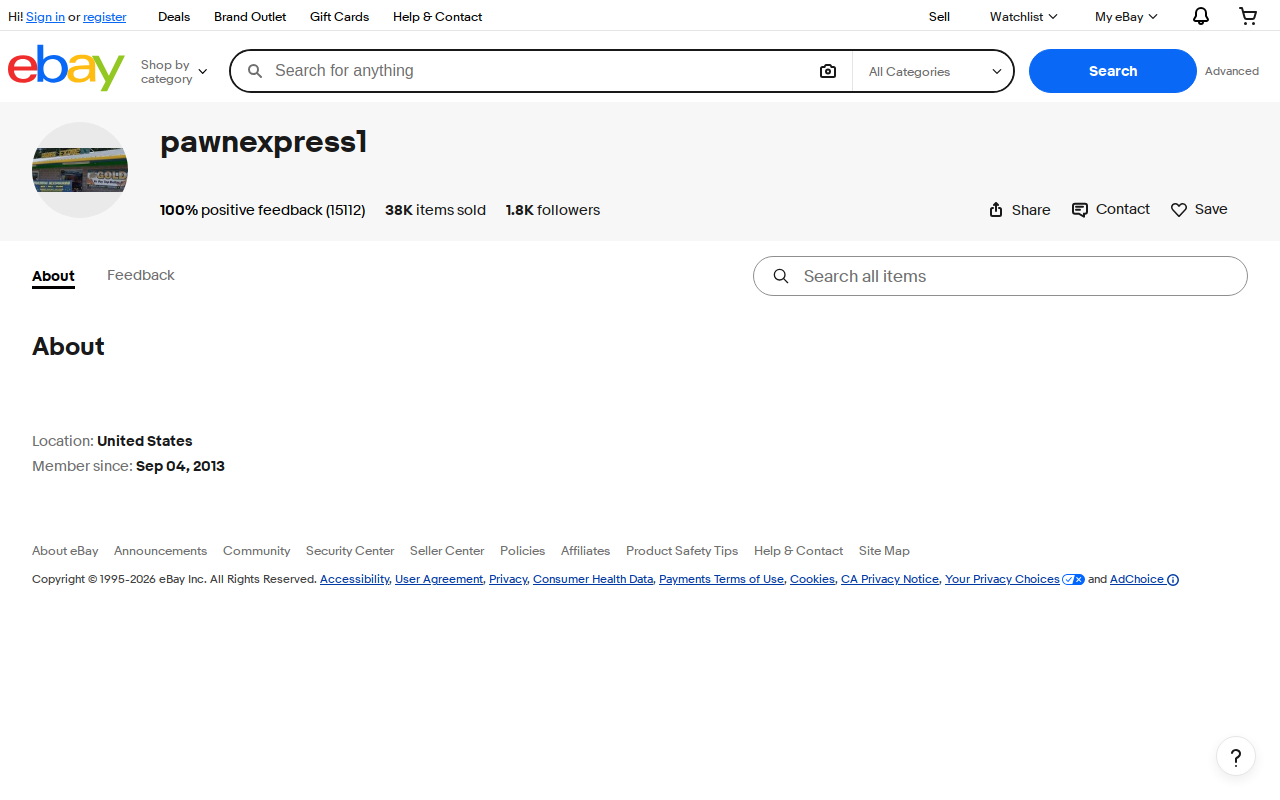1280x800 pixels.
Task: Open Payments Terms of Use link
Action: pyautogui.click(x=721, y=579)
